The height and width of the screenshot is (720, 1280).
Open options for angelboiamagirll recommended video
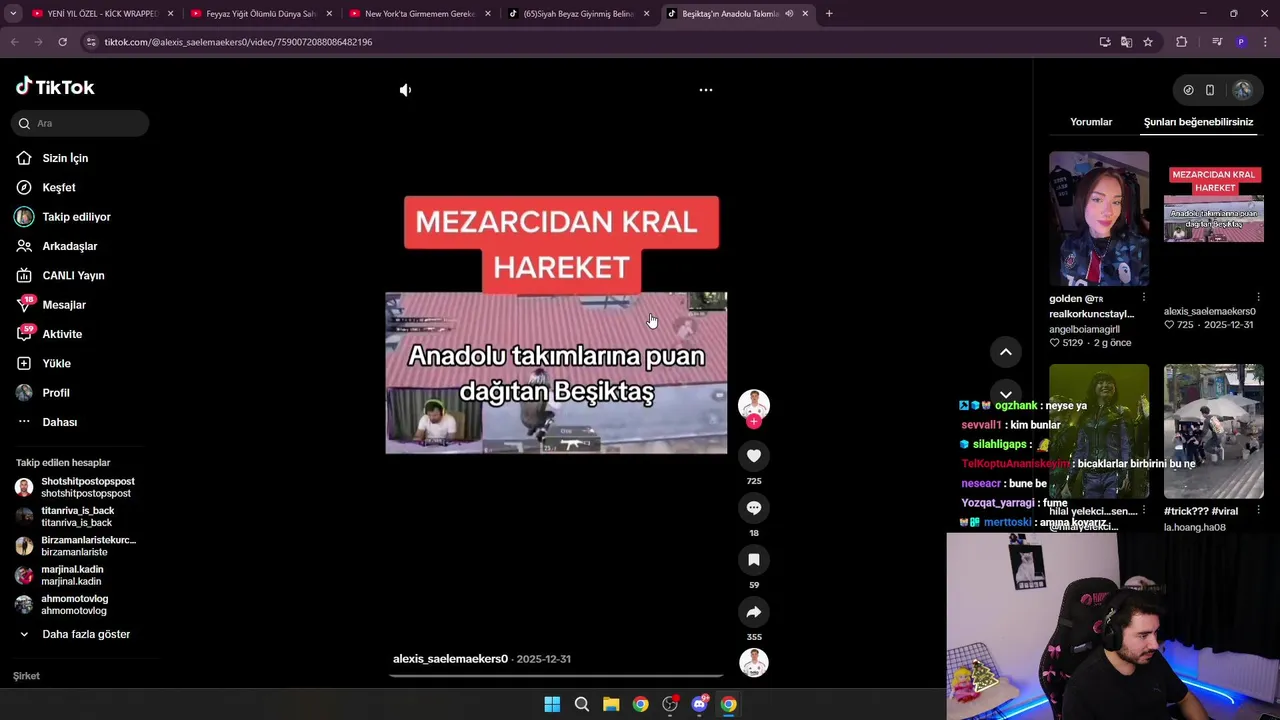[x=1144, y=297]
